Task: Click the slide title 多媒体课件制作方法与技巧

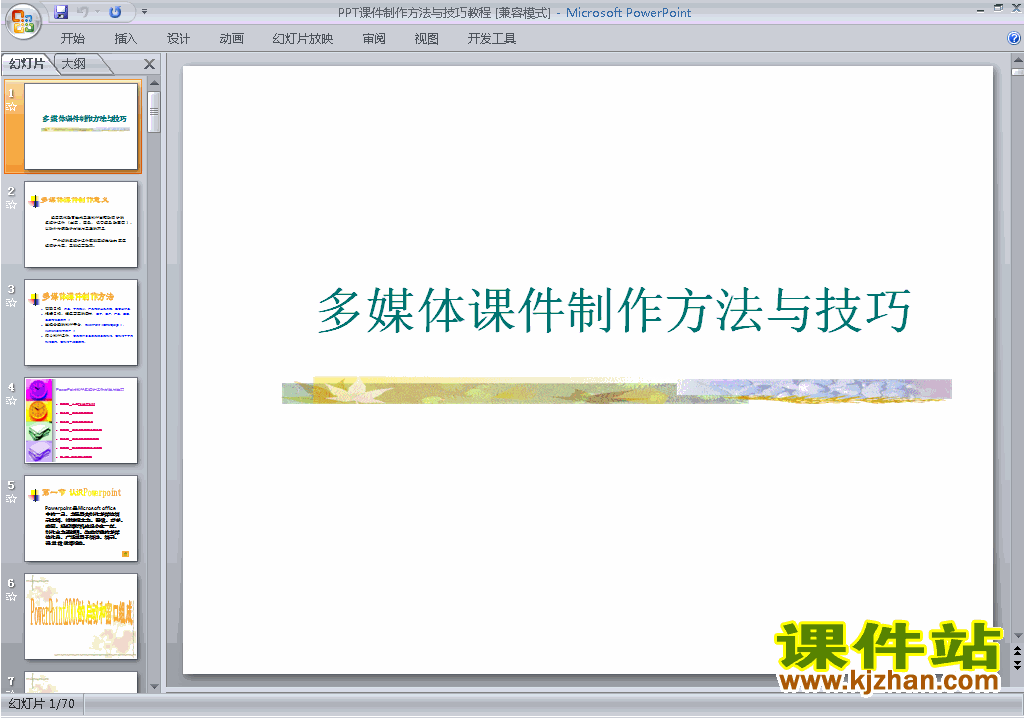Action: [614, 310]
